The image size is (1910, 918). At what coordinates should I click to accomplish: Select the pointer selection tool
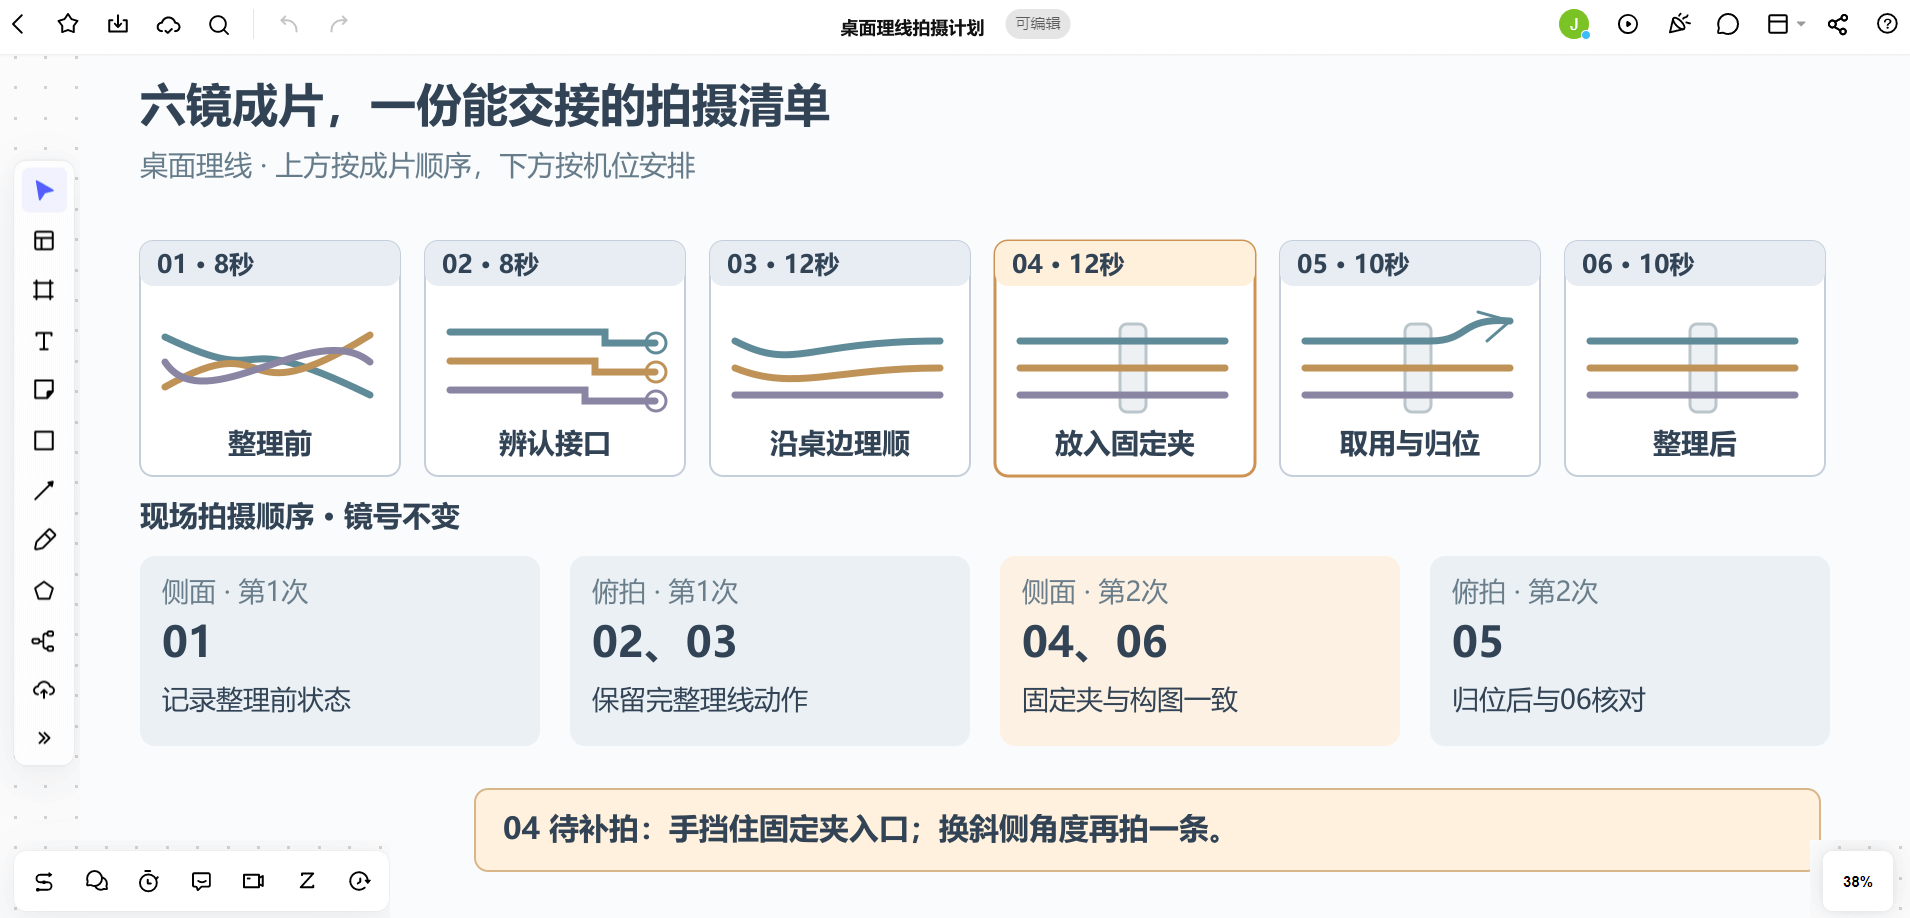pos(44,190)
